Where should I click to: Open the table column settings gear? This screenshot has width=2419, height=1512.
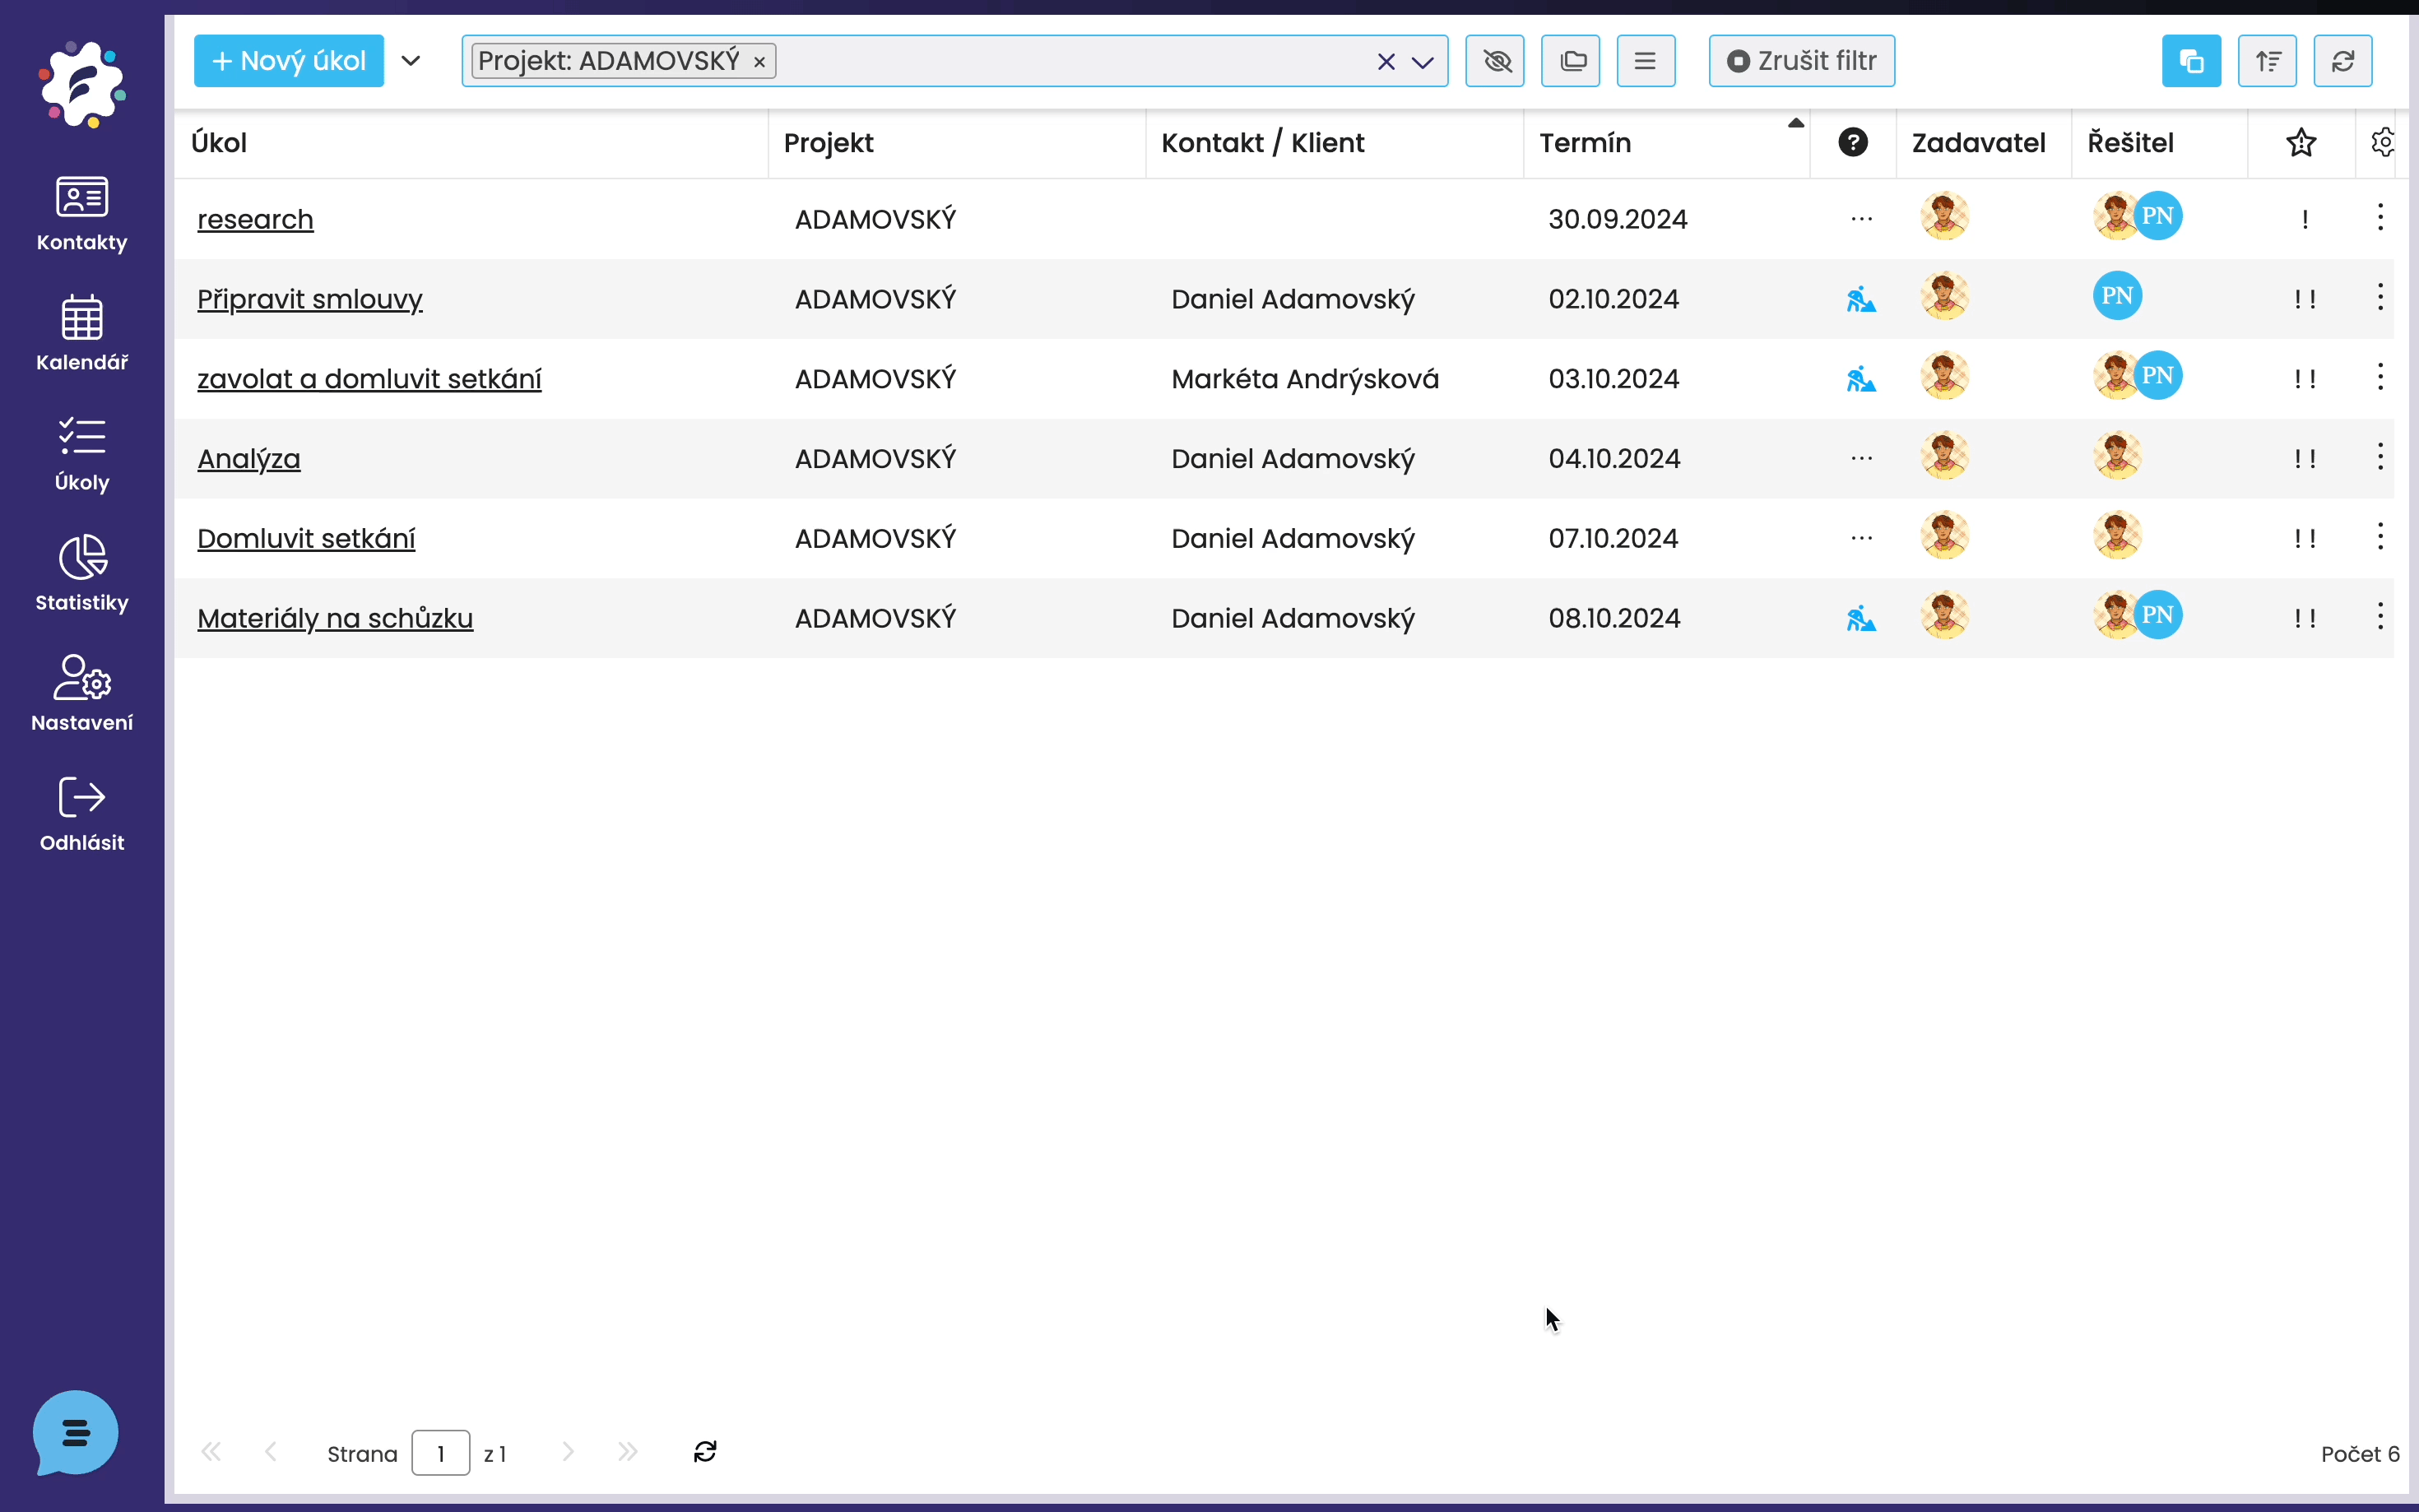2383,143
